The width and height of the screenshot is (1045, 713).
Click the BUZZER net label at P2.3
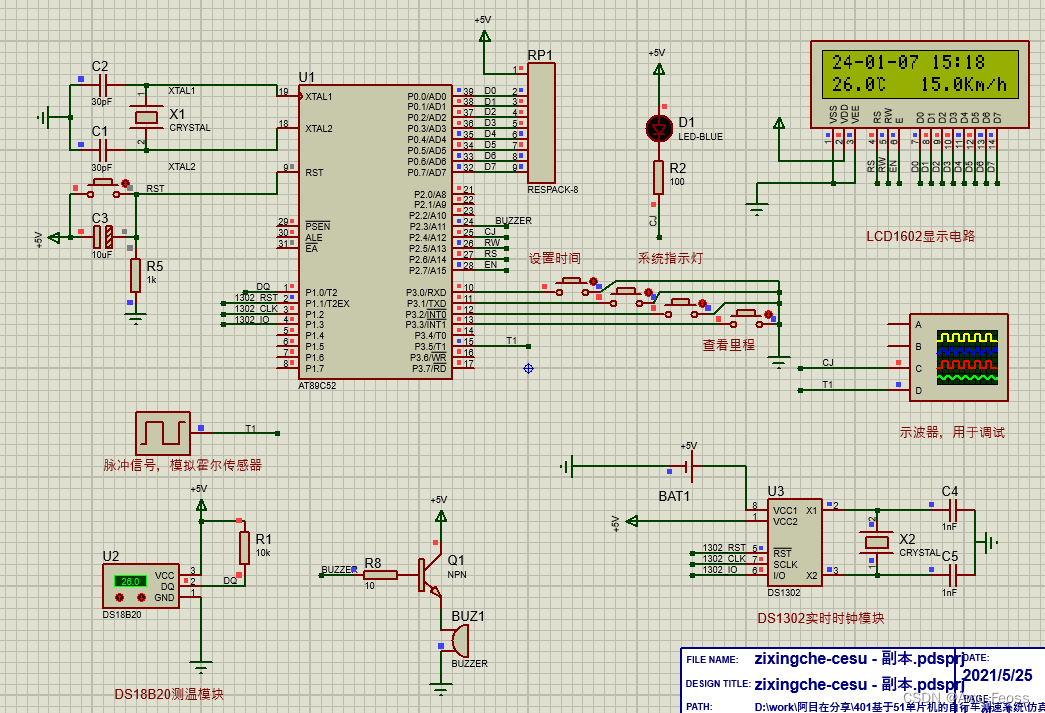click(513, 221)
